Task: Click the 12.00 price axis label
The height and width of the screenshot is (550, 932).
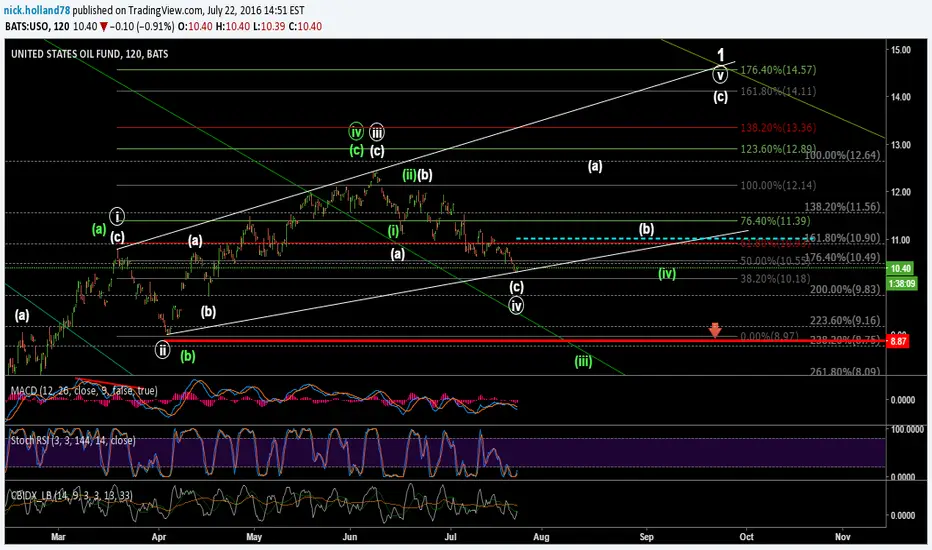Action: (900, 192)
